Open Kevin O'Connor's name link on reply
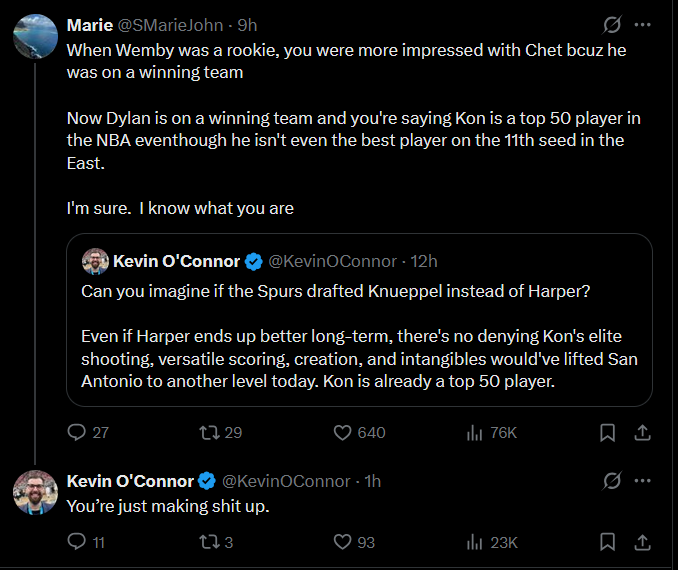The width and height of the screenshot is (678, 570). 130,481
